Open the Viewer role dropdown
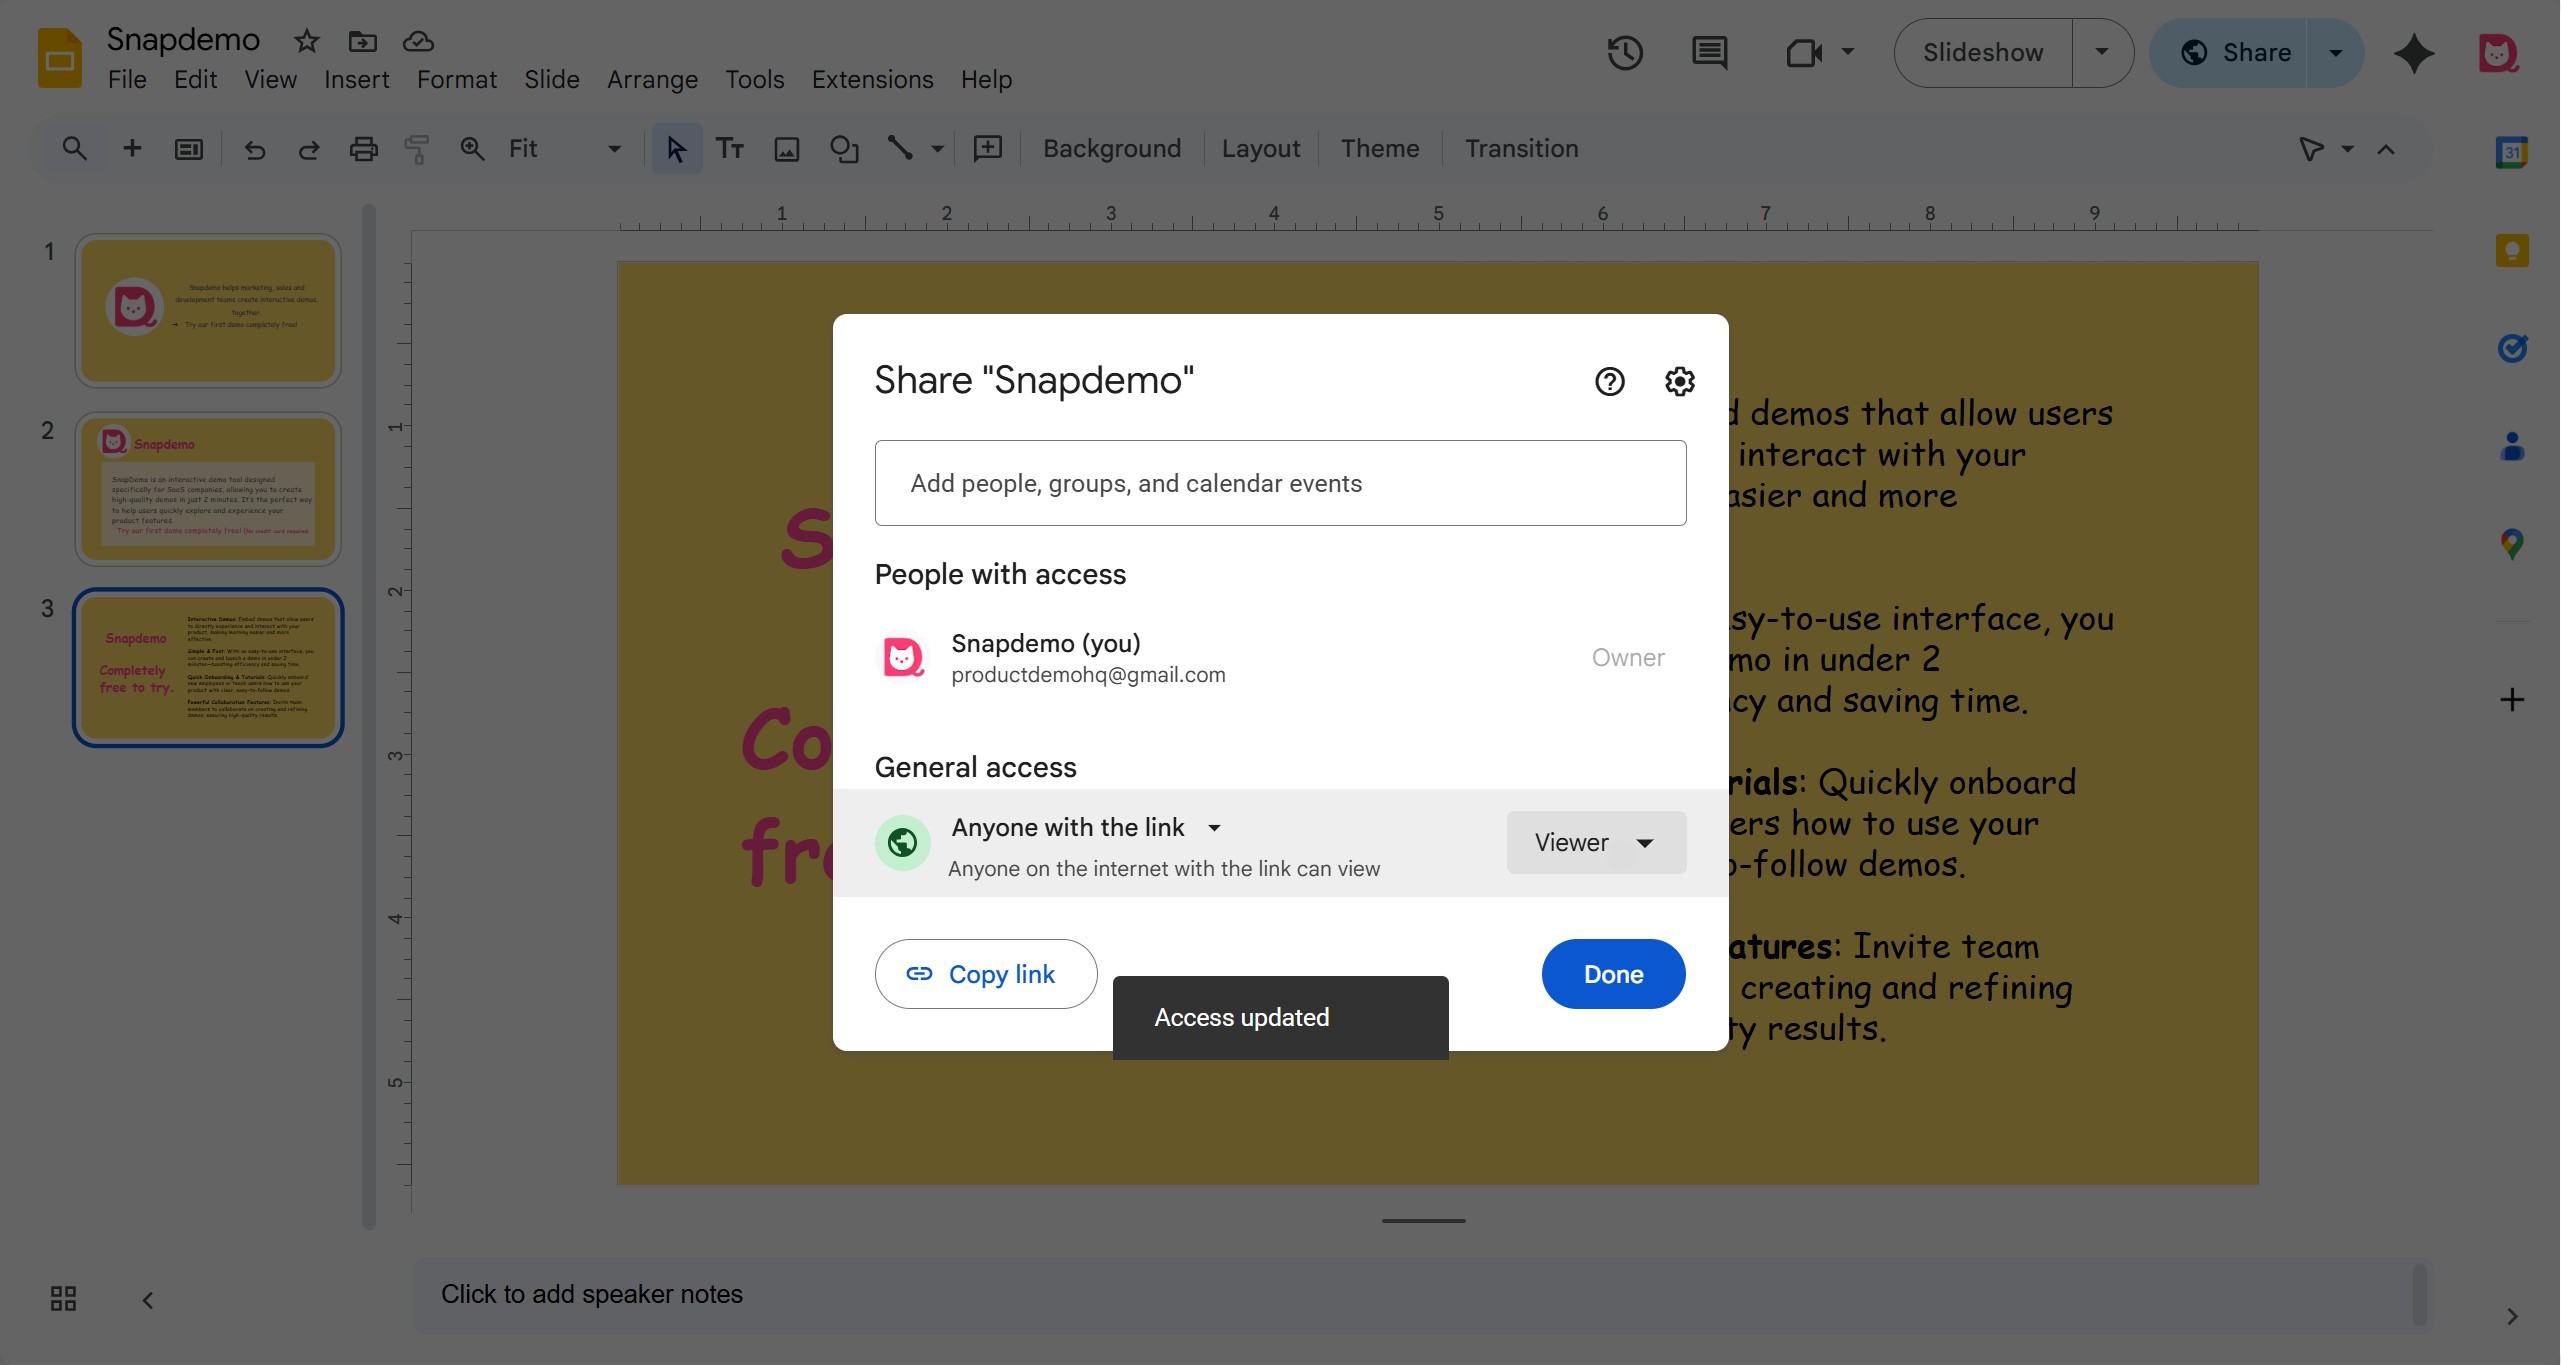The width and height of the screenshot is (2561, 1365). pos(1596,842)
